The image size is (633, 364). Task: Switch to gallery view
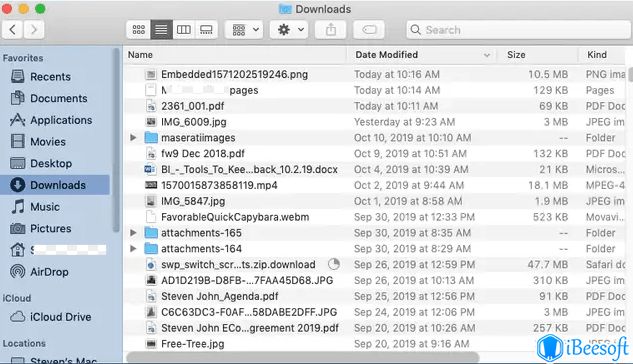point(206,30)
